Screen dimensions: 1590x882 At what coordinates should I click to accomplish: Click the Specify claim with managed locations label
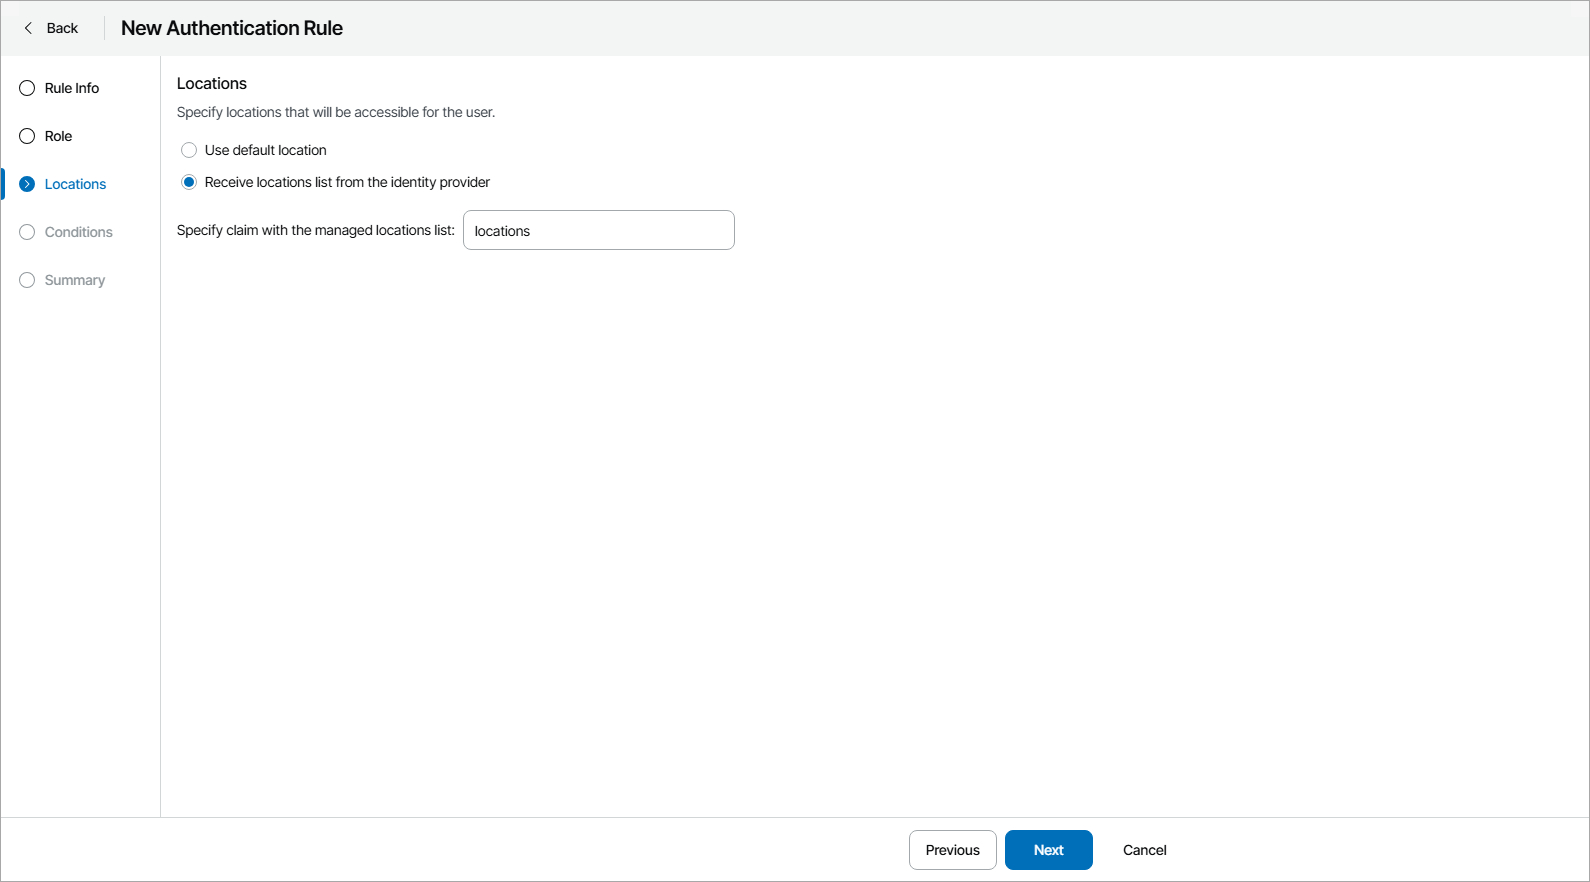[x=315, y=230]
